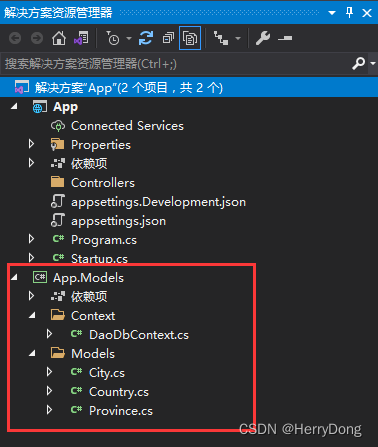Select the Properties folder label
Image resolution: width=378 pixels, height=447 pixels.
click(101, 145)
